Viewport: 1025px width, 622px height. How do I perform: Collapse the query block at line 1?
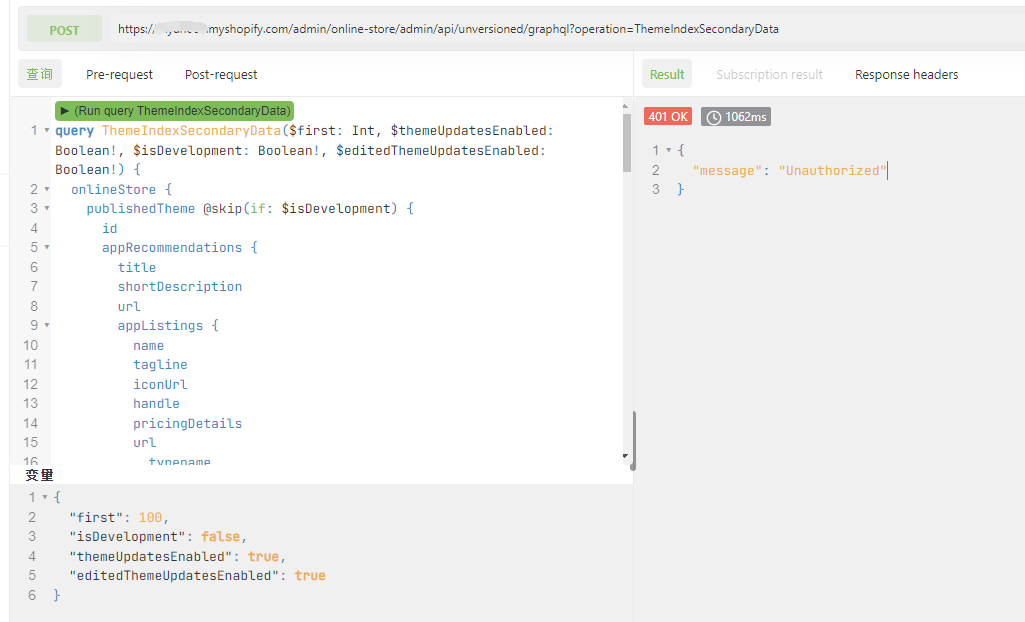pyautogui.click(x=47, y=131)
